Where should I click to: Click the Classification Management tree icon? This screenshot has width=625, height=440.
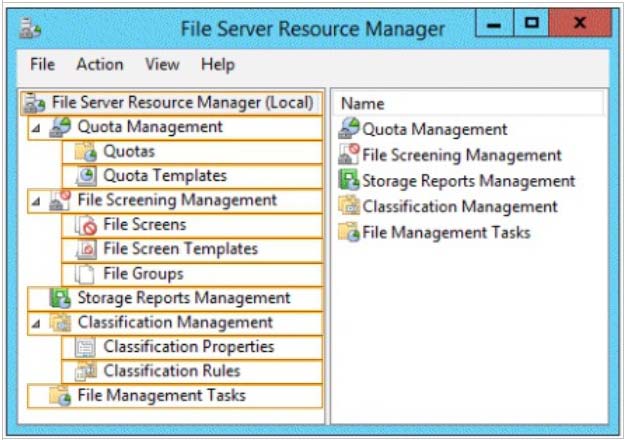coord(60,322)
